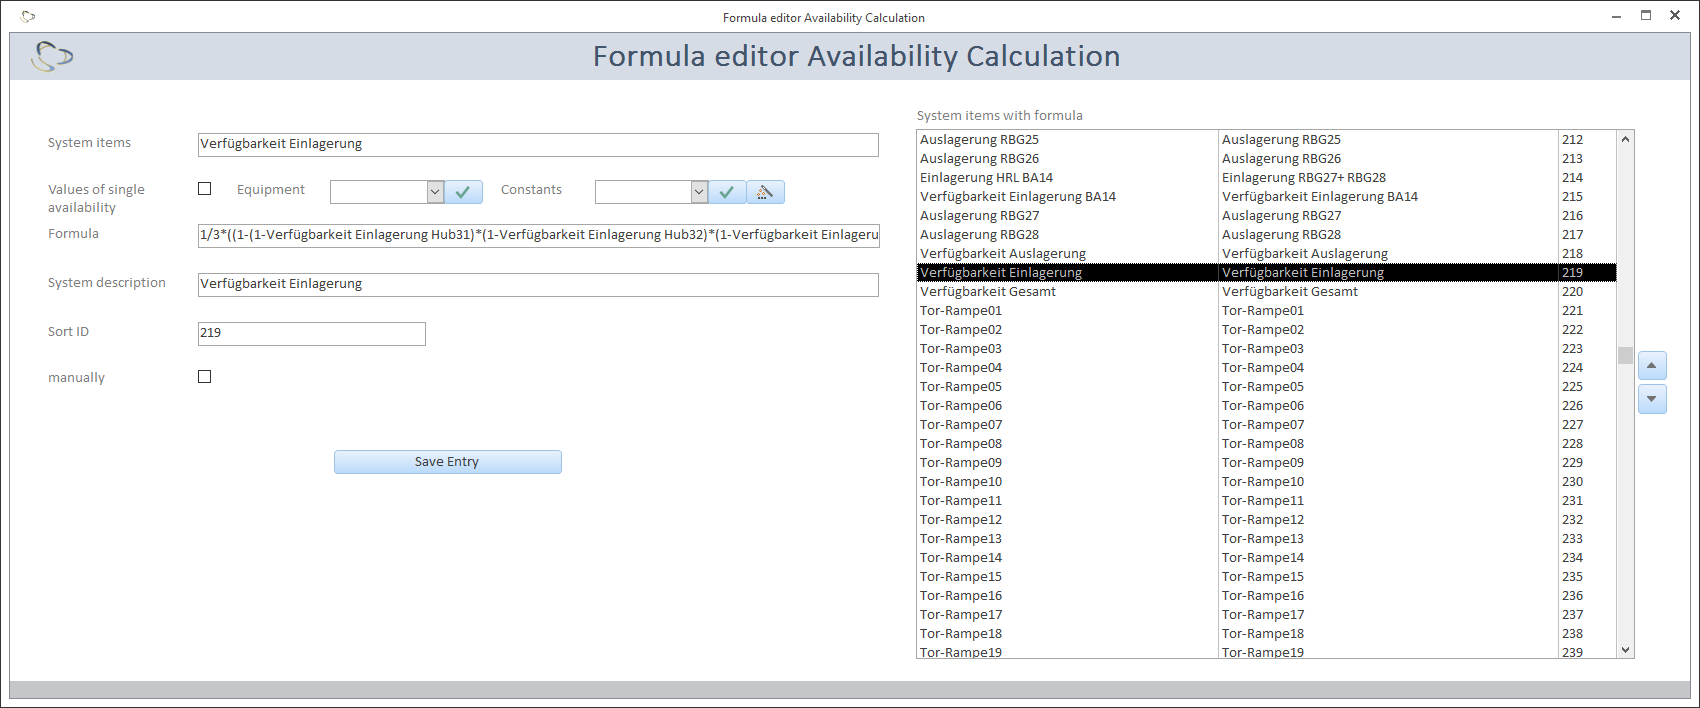Select Auslagerung RBG25 in the list
Screen dimensions: 1700x708
coord(979,140)
